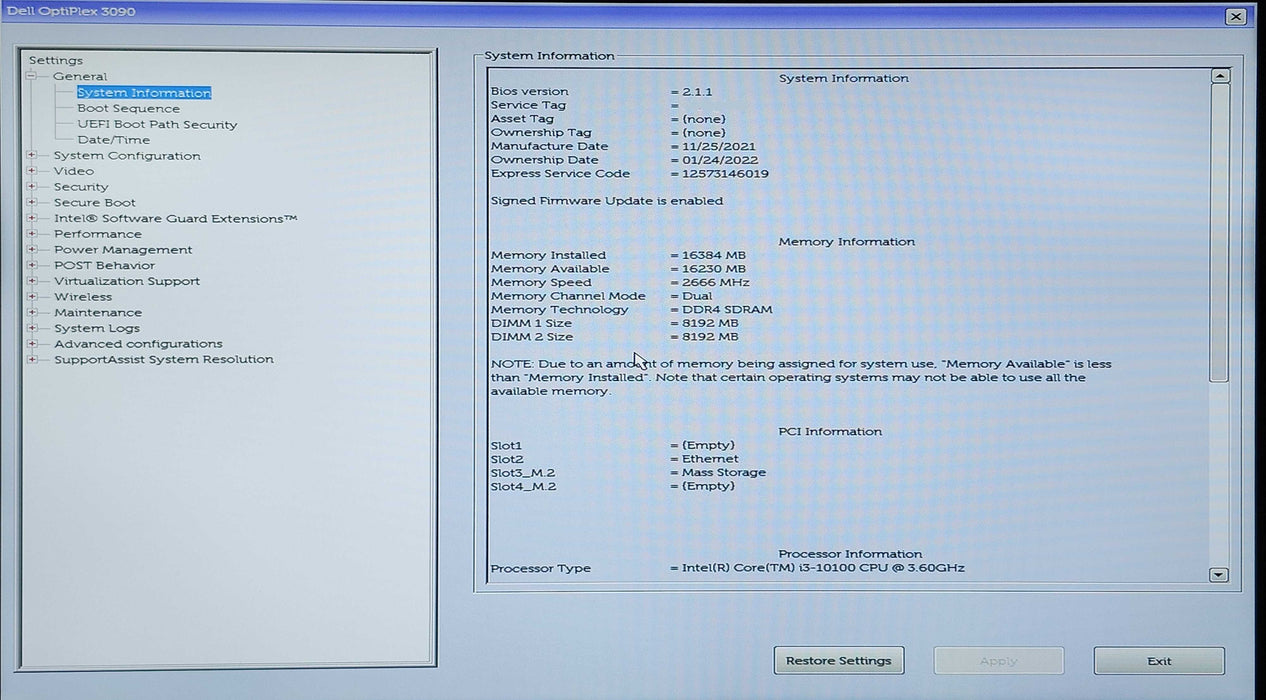Select the Date/Time entry
1266x700 pixels.
tap(113, 140)
